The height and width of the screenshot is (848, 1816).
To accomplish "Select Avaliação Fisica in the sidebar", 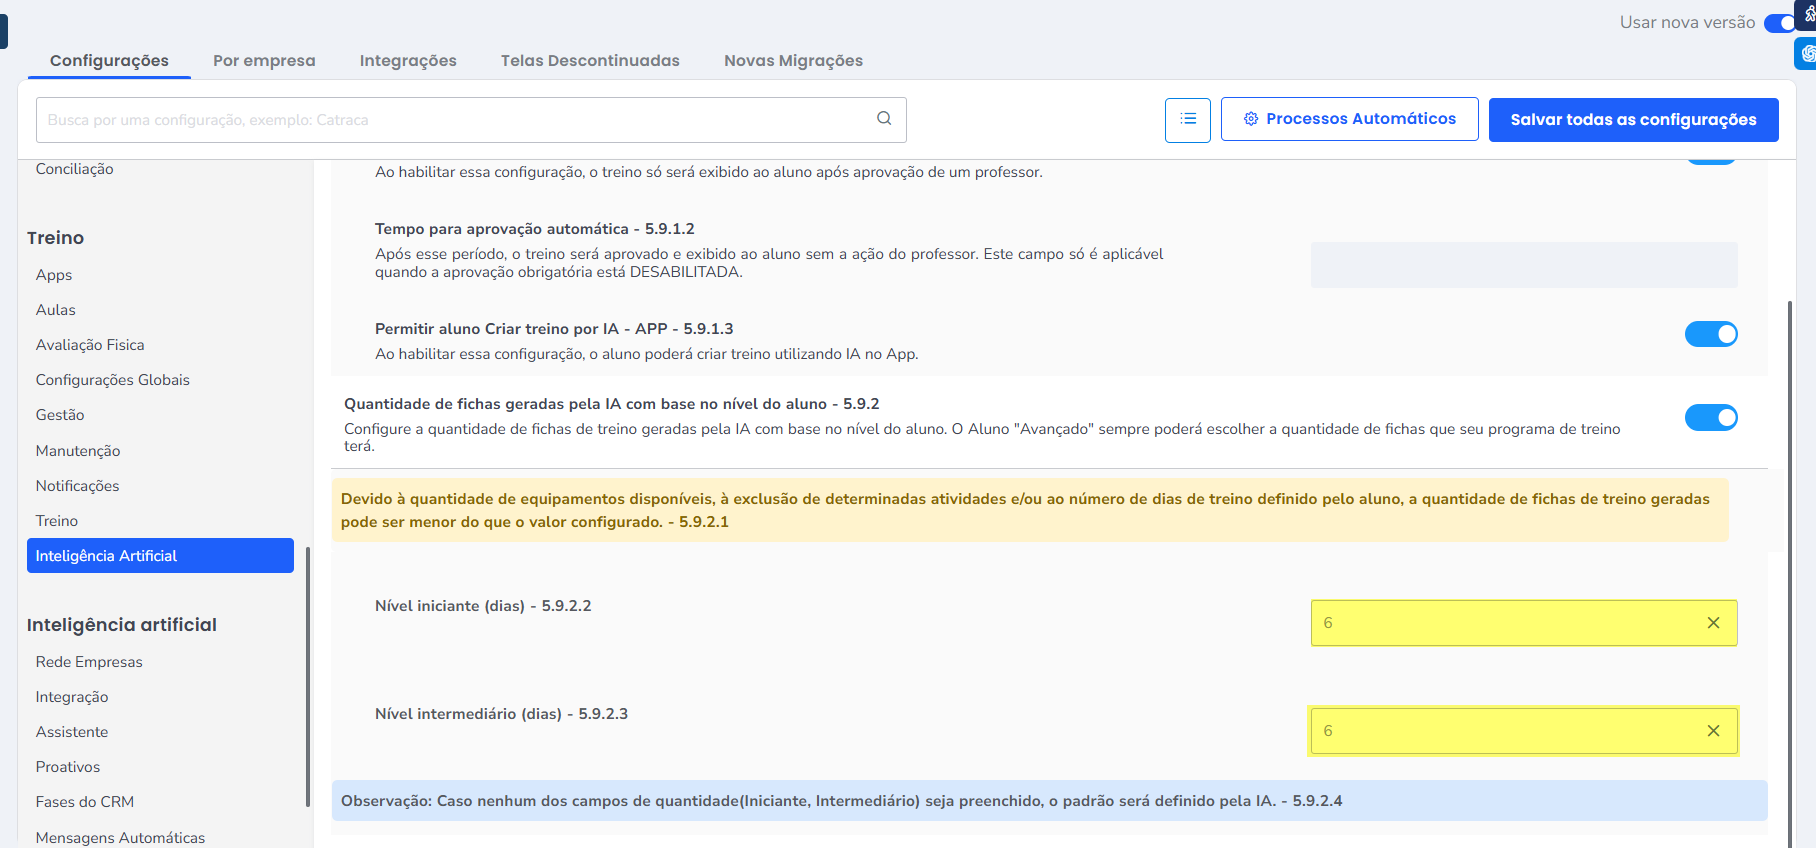I will pyautogui.click(x=90, y=345).
